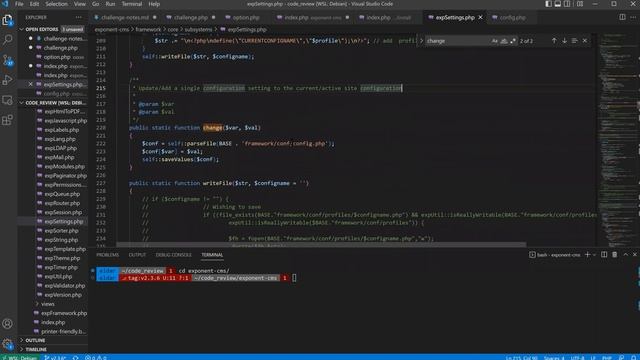Screen dimensions: 640x360
Task: Open the Terminal menu
Action: [132, 4]
